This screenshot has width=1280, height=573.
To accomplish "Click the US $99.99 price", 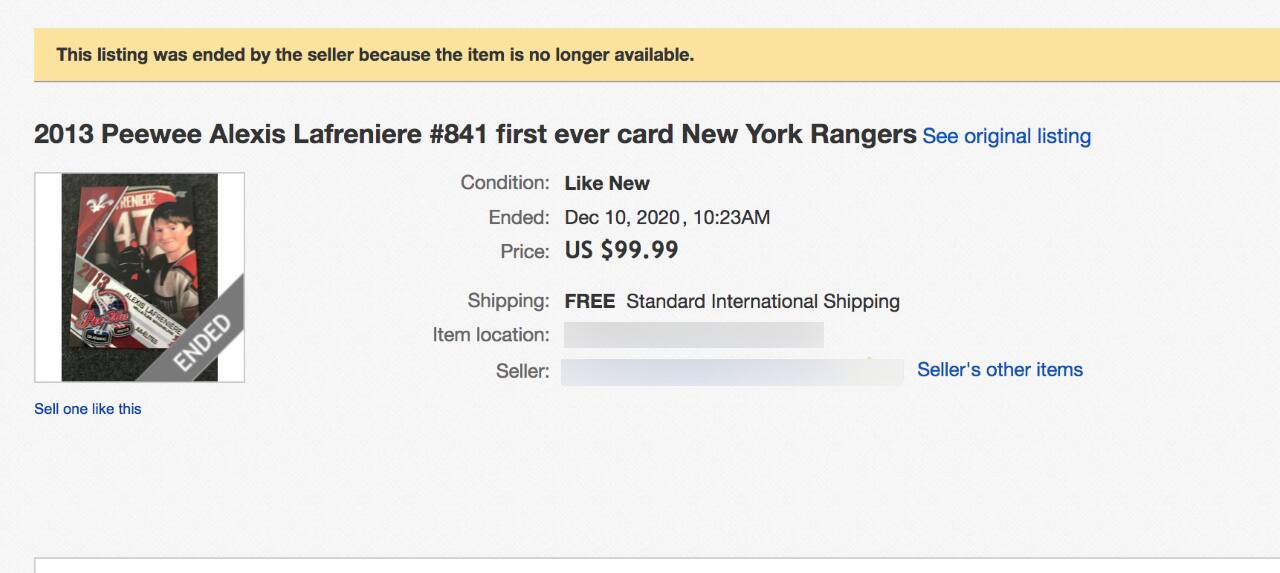I will click(x=621, y=250).
